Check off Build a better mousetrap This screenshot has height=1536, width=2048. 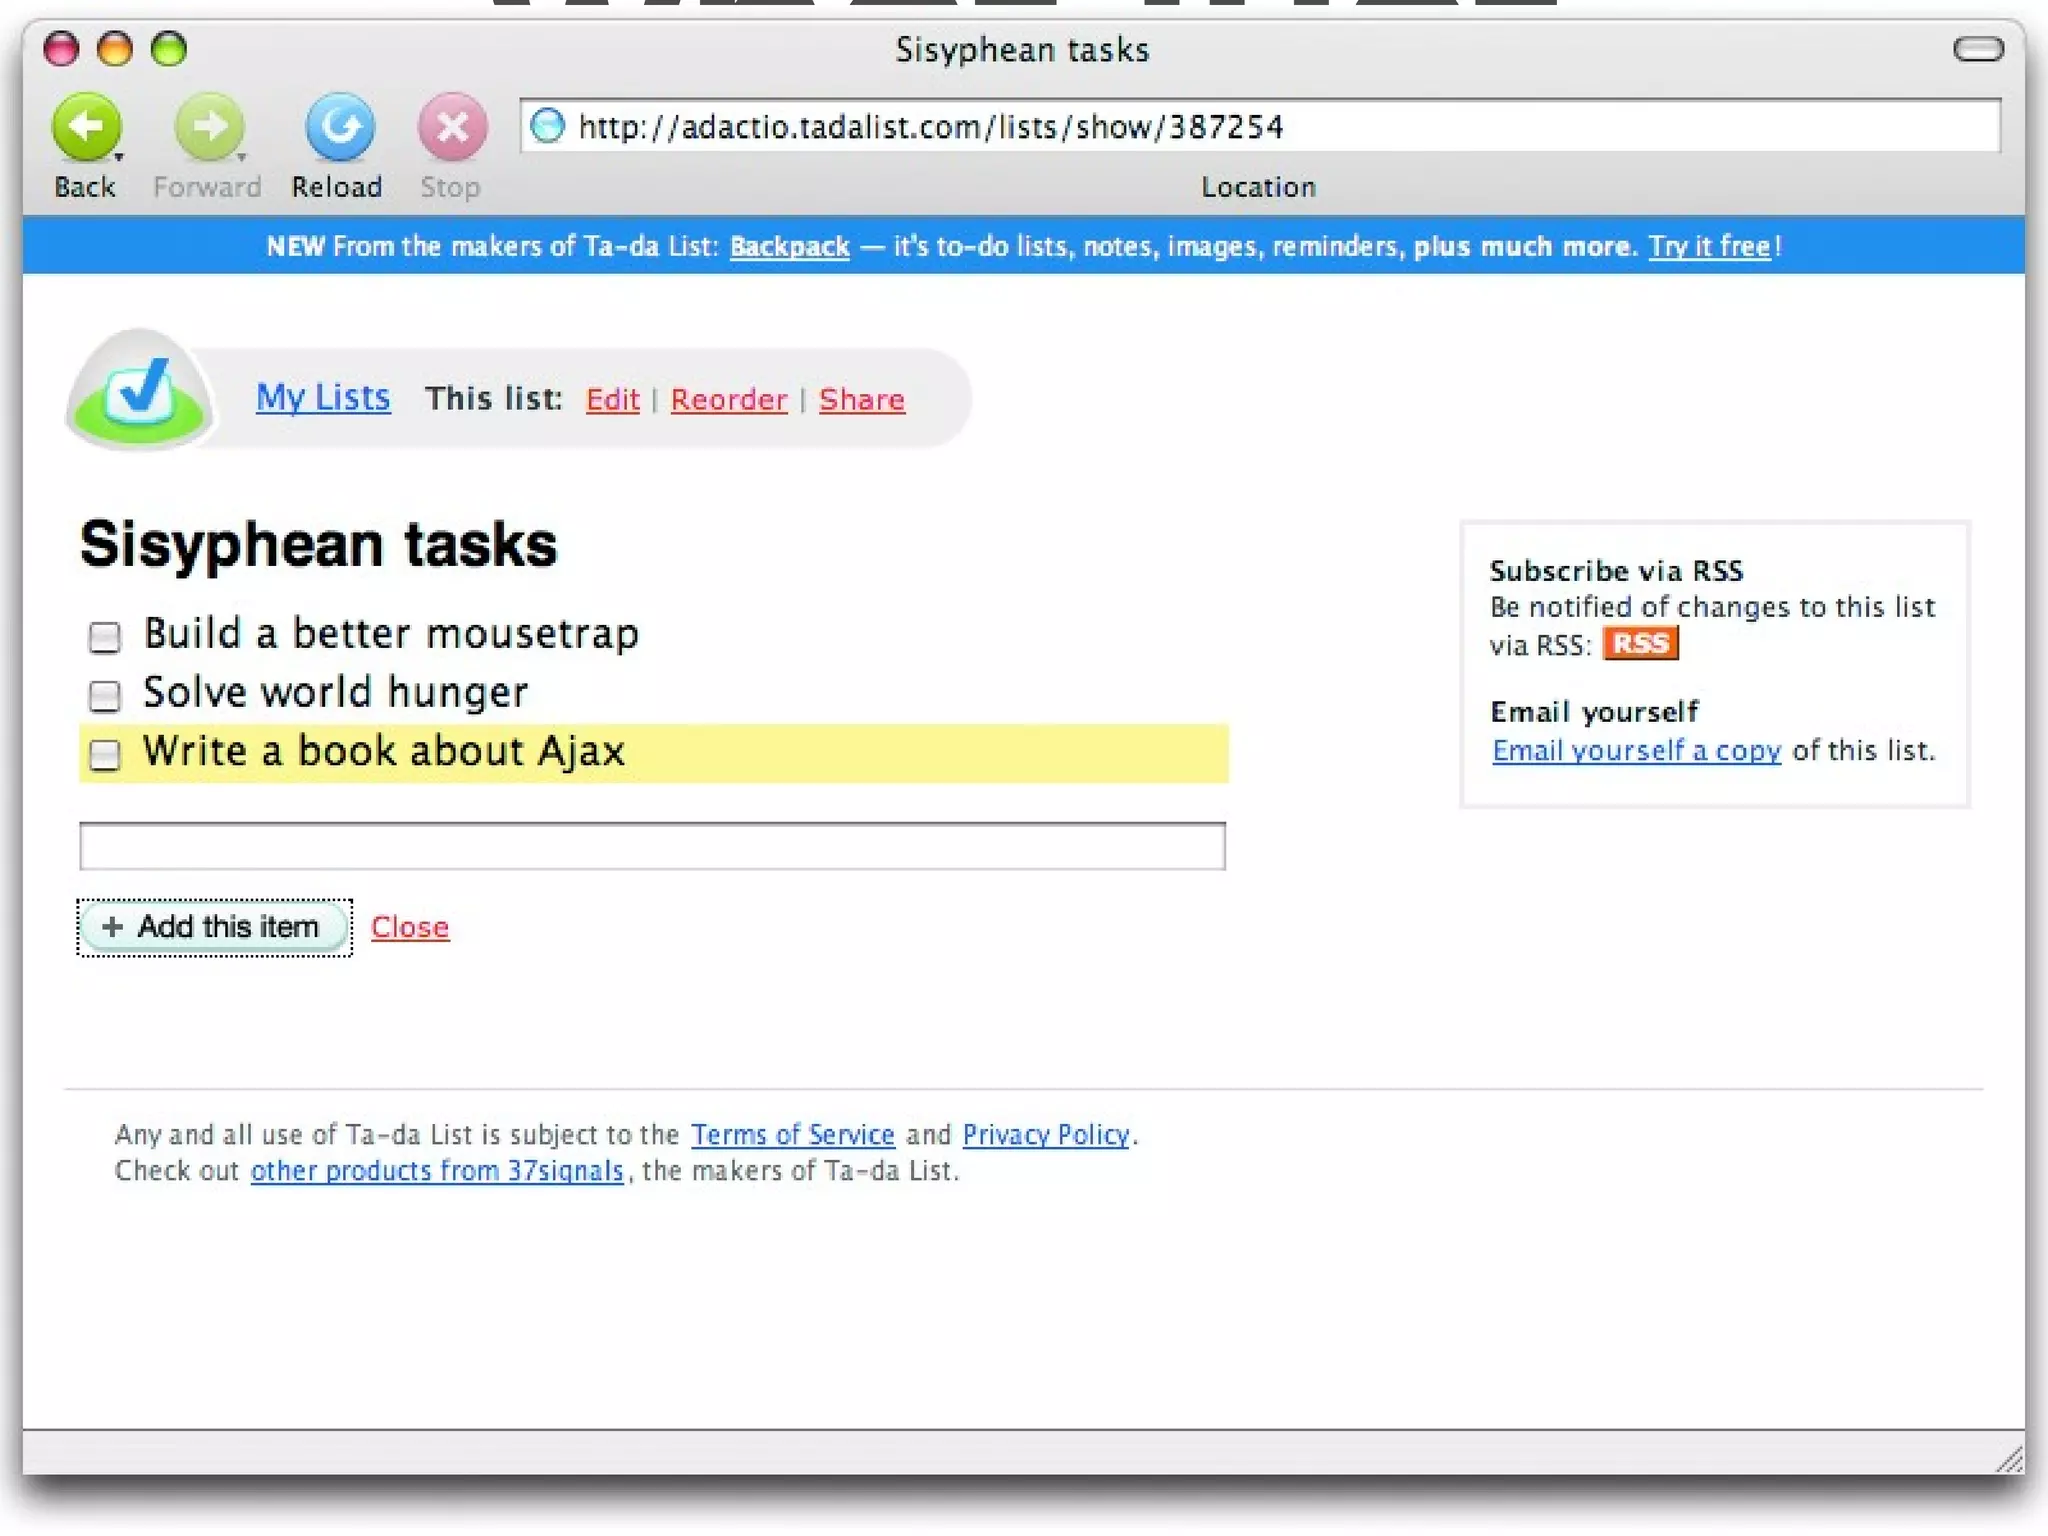click(104, 637)
